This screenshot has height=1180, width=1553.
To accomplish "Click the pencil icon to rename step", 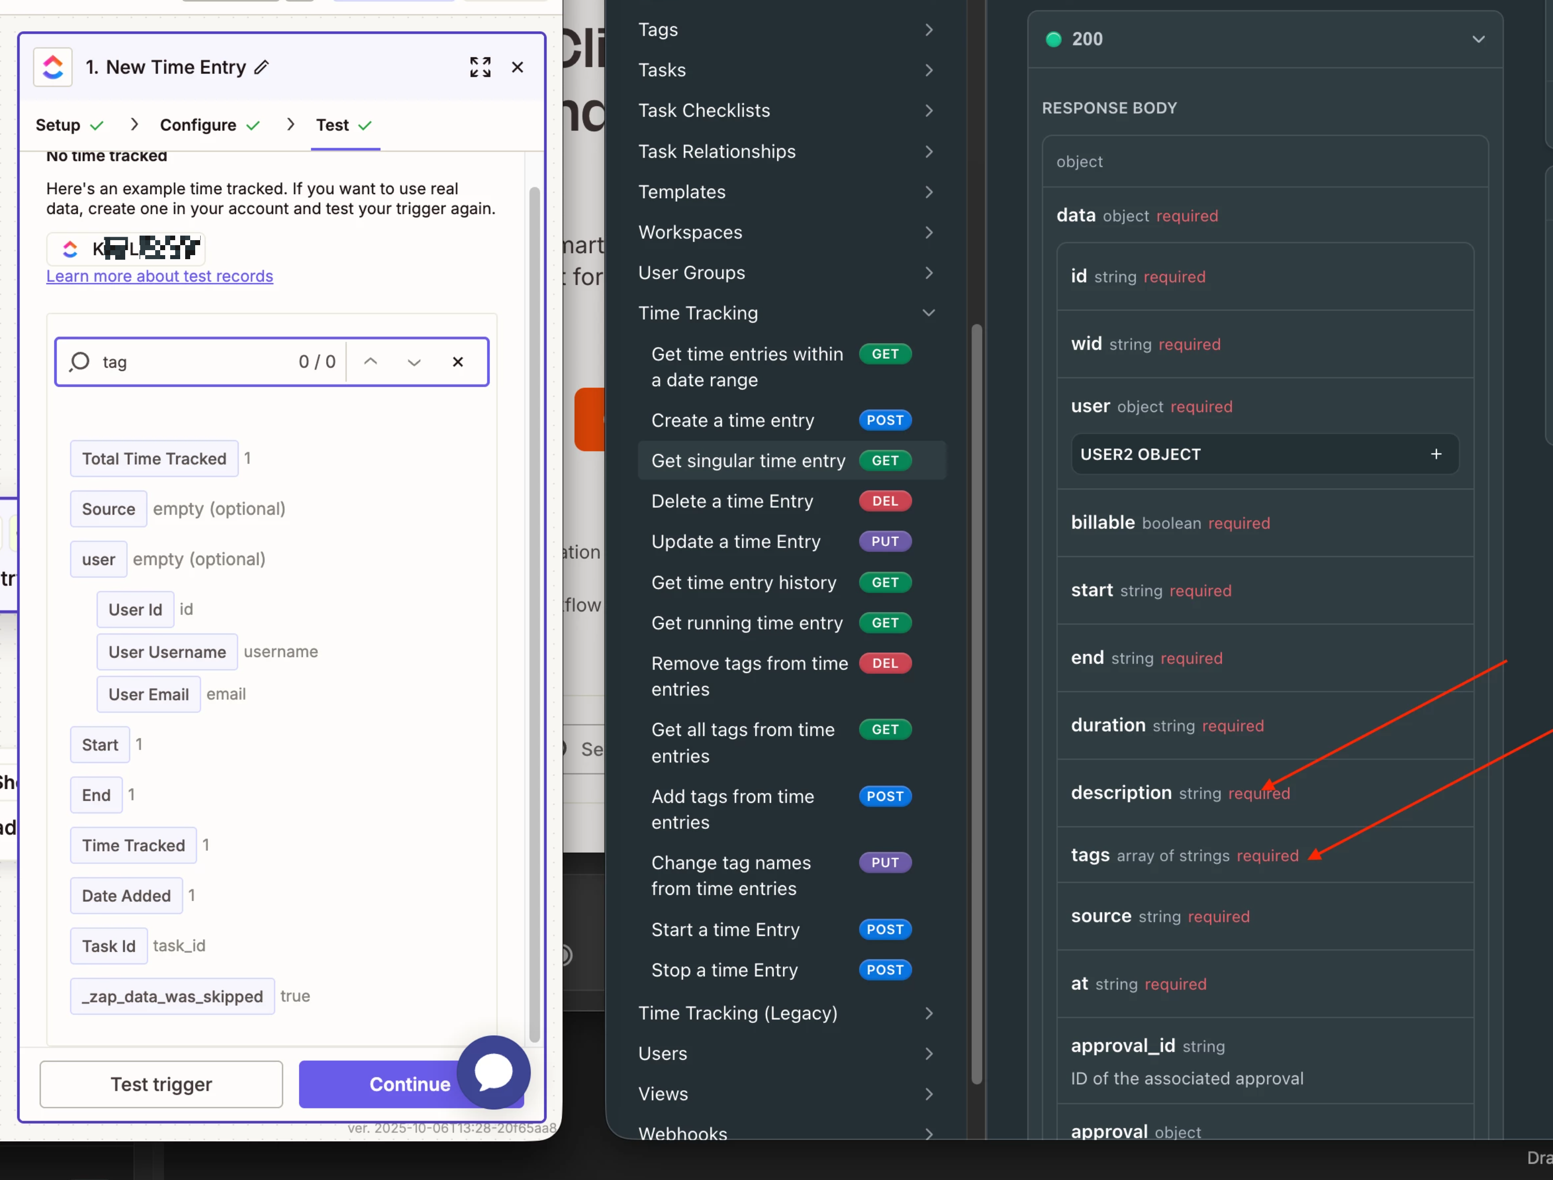I will coord(262,67).
